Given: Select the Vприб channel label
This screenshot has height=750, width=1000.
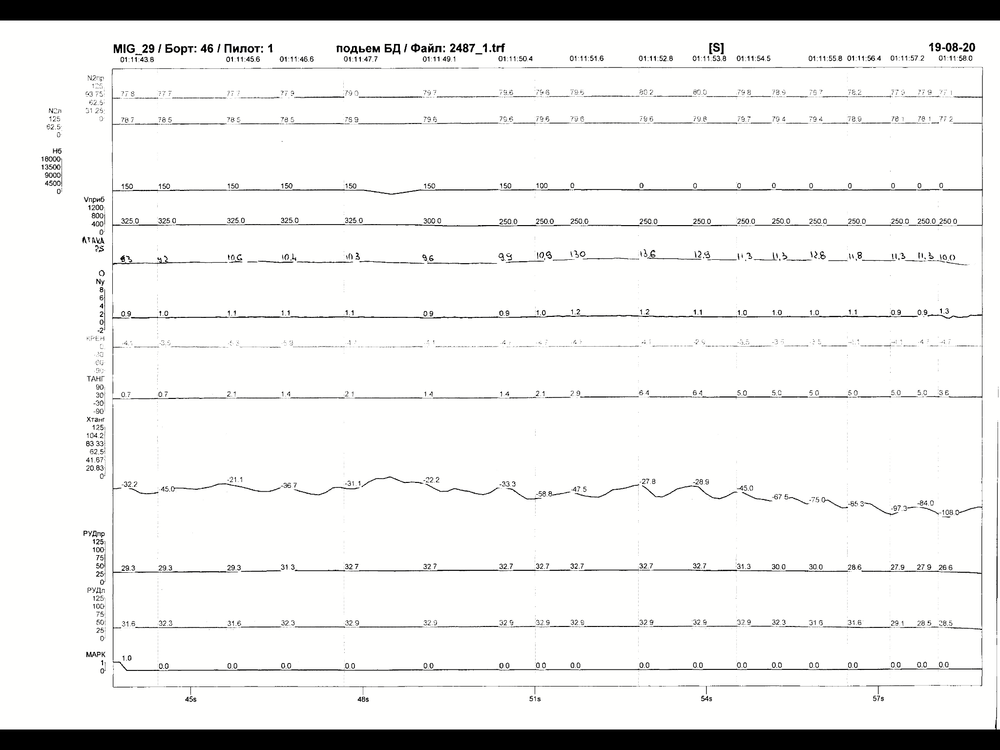Looking at the screenshot, I should pos(94,200).
